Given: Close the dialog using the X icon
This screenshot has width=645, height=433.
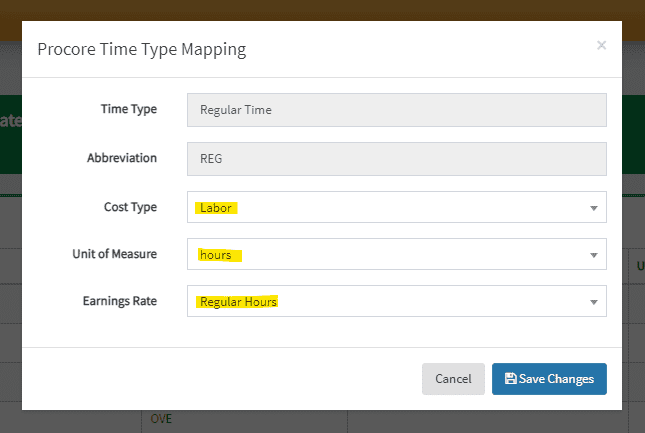Looking at the screenshot, I should click(601, 45).
